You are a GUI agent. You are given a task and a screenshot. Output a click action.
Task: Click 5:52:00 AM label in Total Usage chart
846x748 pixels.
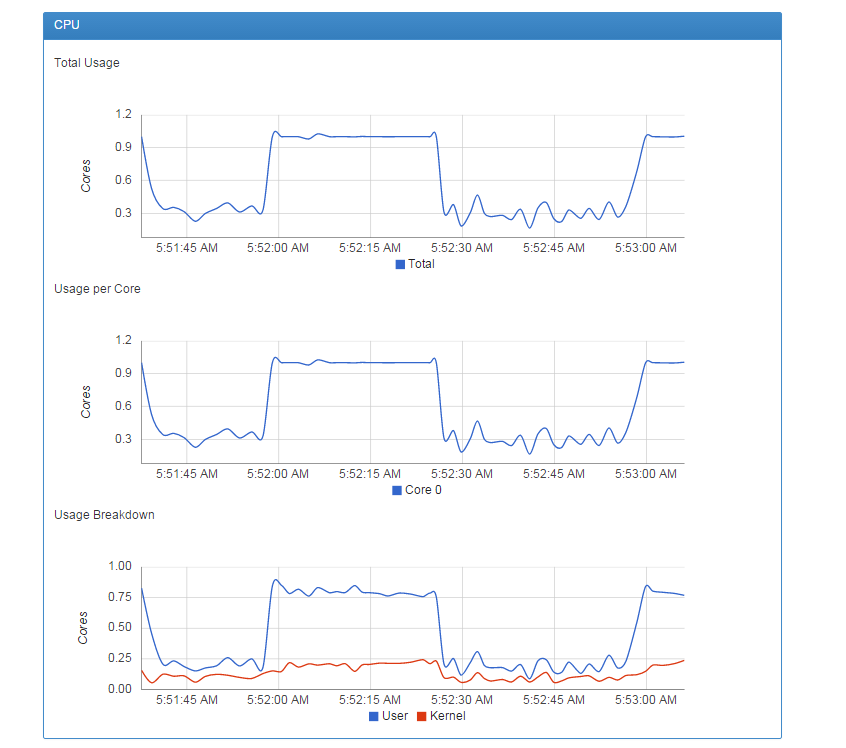click(278, 248)
